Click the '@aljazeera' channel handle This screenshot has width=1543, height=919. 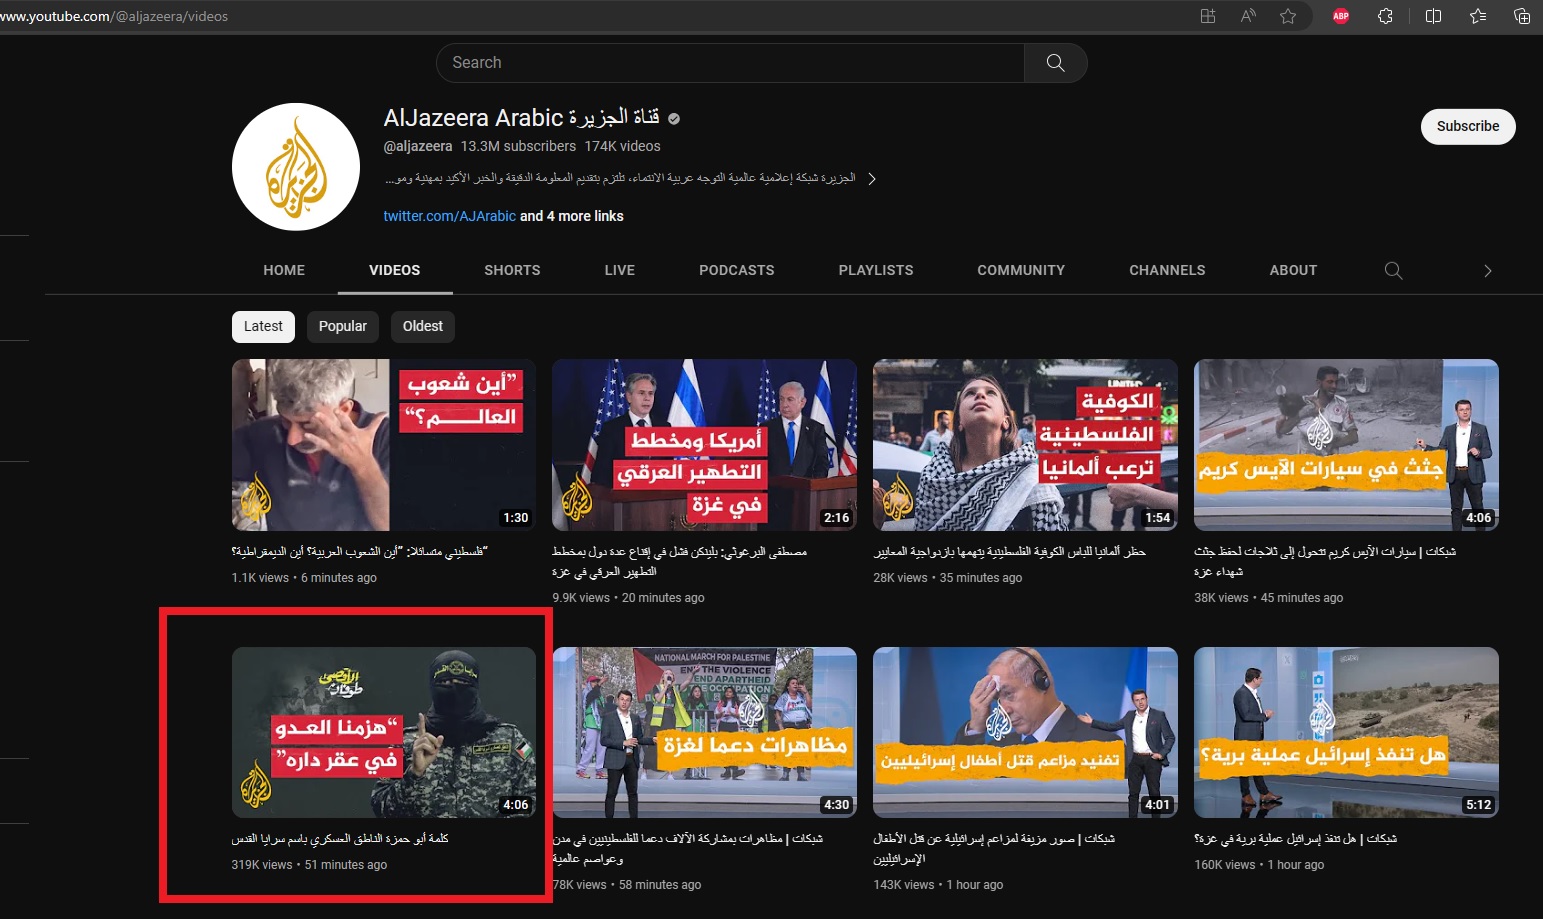pos(418,146)
